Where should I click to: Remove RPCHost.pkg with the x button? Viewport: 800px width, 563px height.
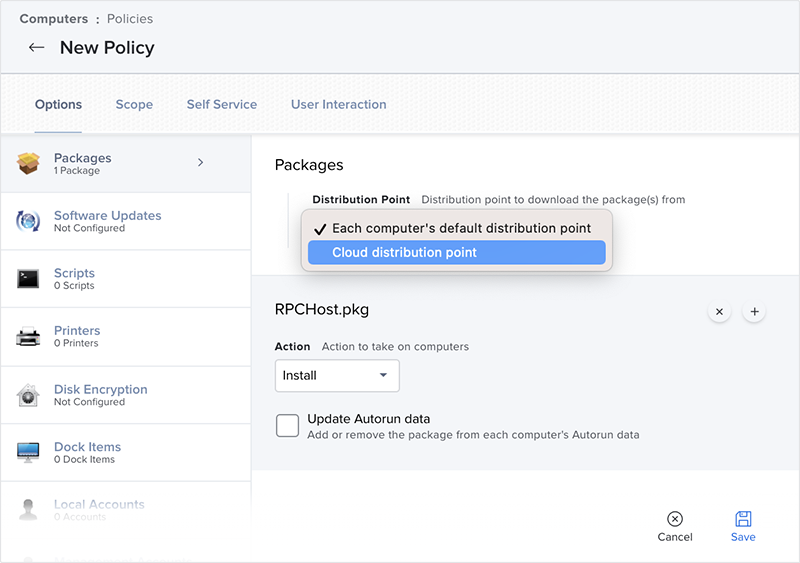click(x=719, y=312)
